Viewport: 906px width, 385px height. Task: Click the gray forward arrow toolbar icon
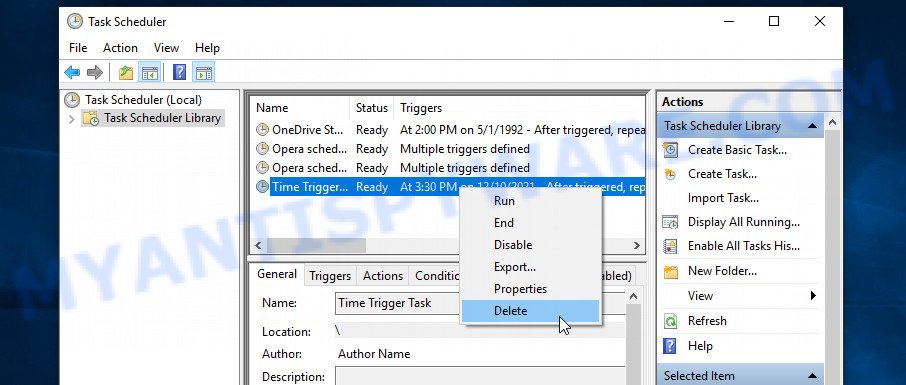point(95,72)
